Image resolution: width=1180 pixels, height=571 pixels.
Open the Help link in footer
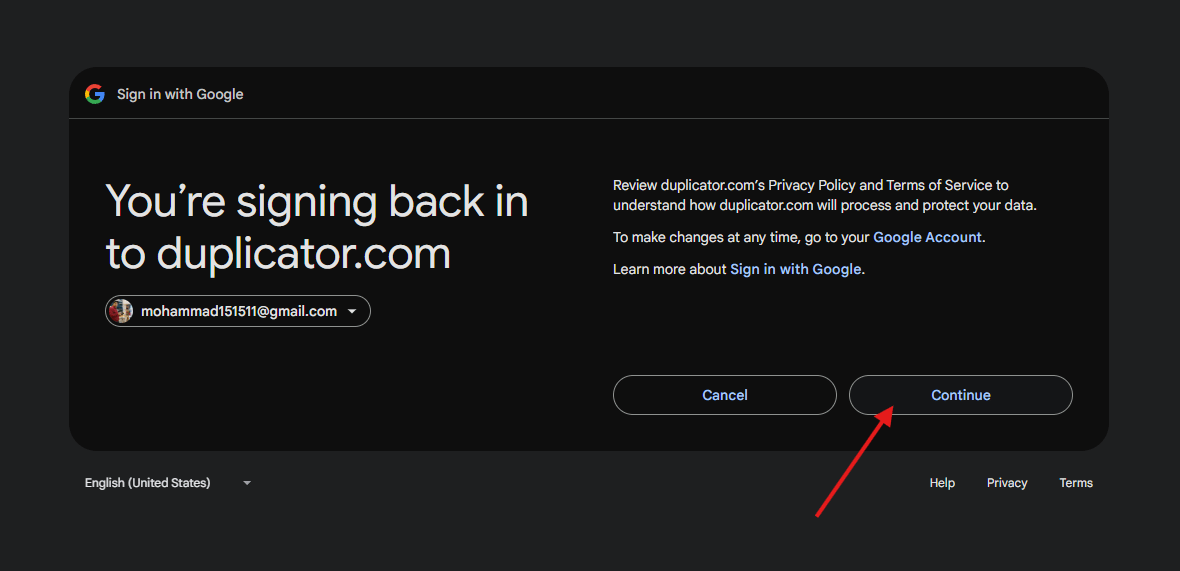pyautogui.click(x=942, y=483)
